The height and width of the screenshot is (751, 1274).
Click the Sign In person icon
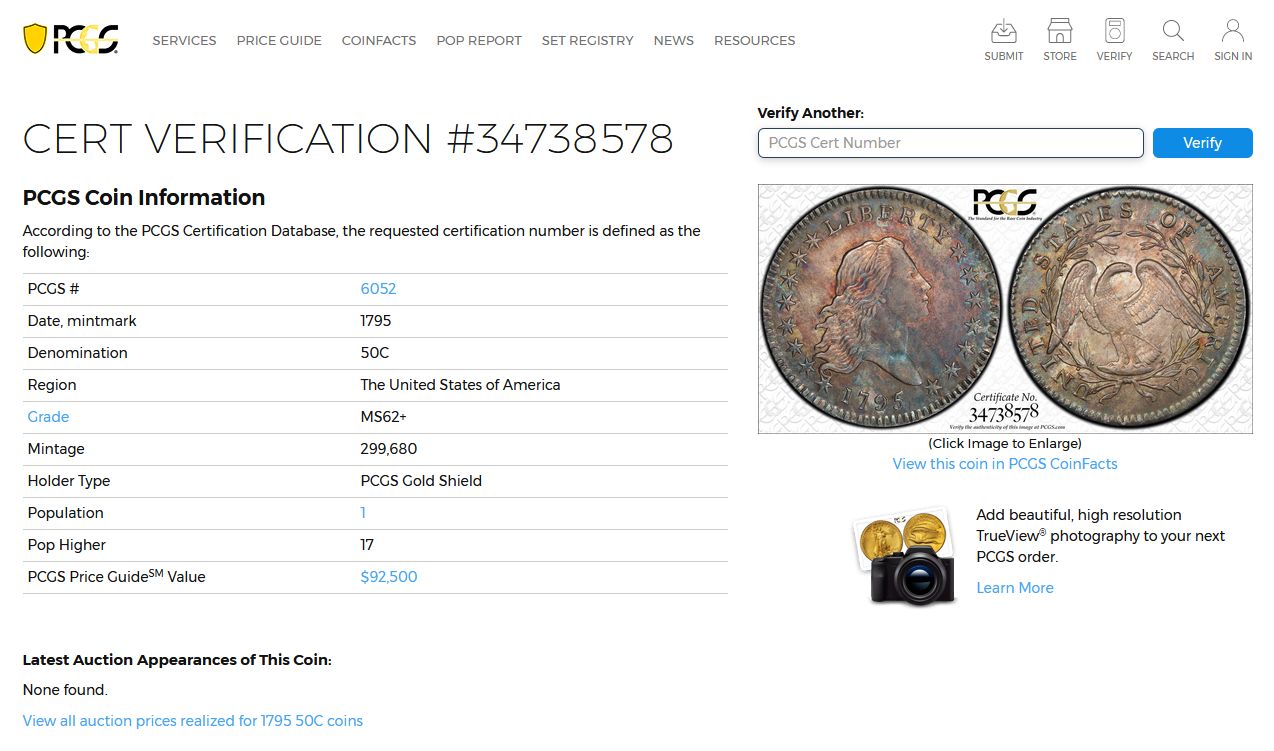pos(1233,31)
